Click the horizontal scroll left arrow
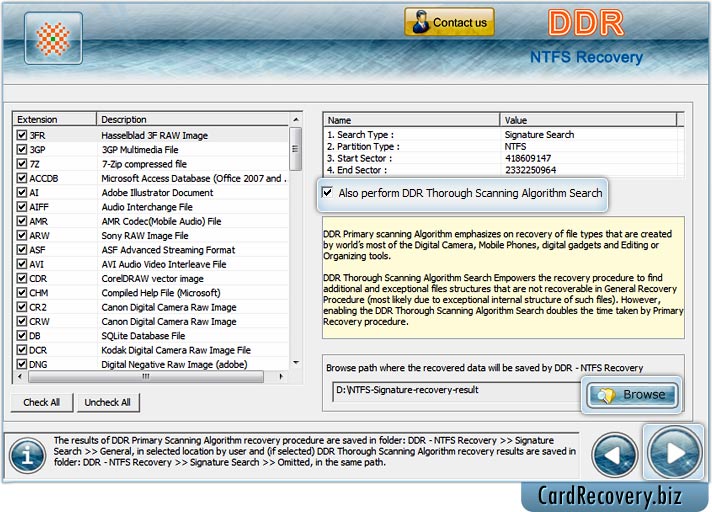This screenshot has height=512, width=712. click(x=20, y=376)
